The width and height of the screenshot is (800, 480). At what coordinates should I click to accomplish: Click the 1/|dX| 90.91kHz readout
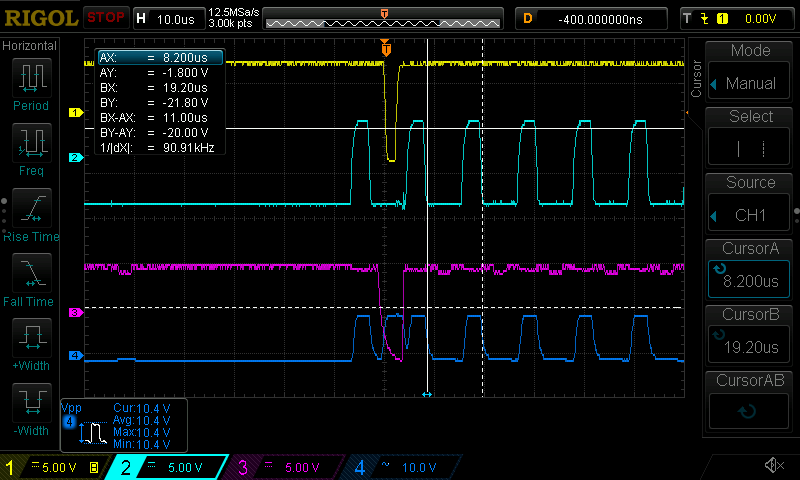coord(157,148)
